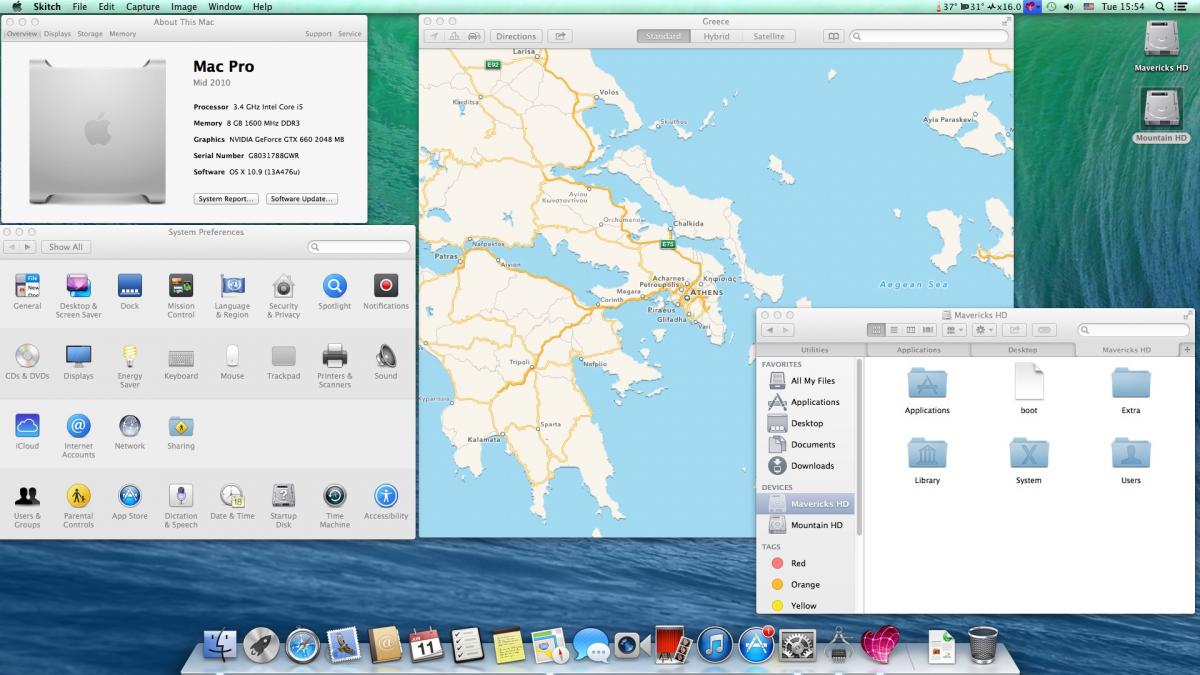Open Parental Controls preferences
The image size is (1200, 675).
click(78, 505)
